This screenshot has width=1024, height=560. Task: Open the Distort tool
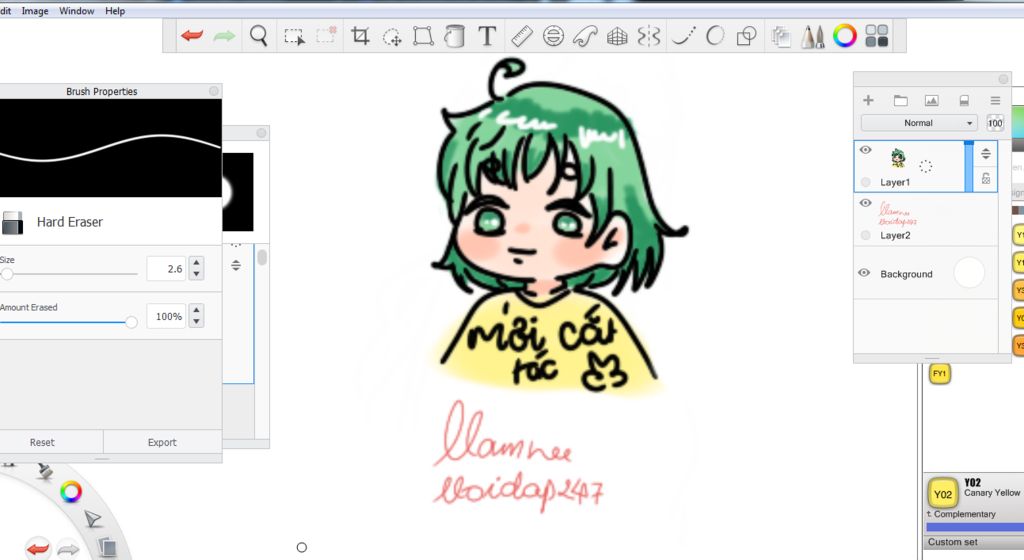click(x=423, y=36)
